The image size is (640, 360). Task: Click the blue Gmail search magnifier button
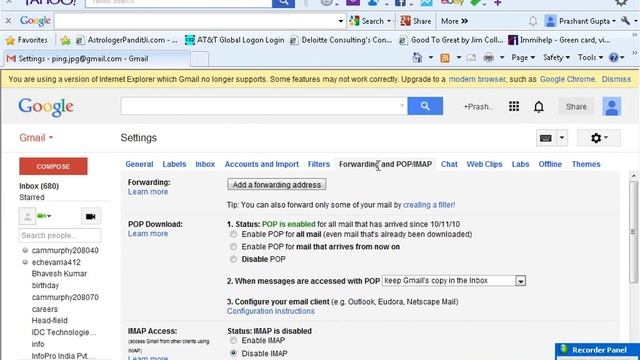tap(425, 106)
